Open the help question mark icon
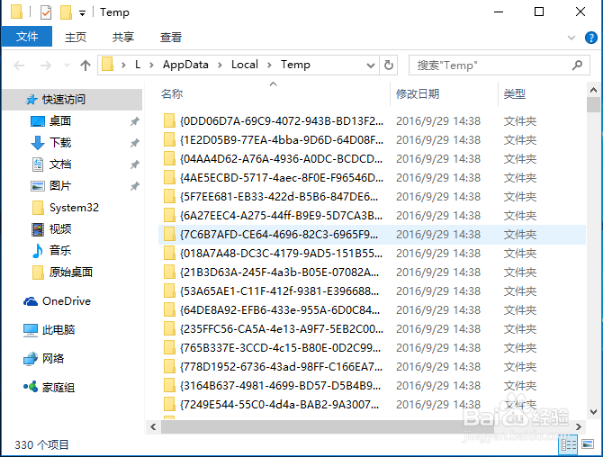603x457 pixels. (590, 38)
